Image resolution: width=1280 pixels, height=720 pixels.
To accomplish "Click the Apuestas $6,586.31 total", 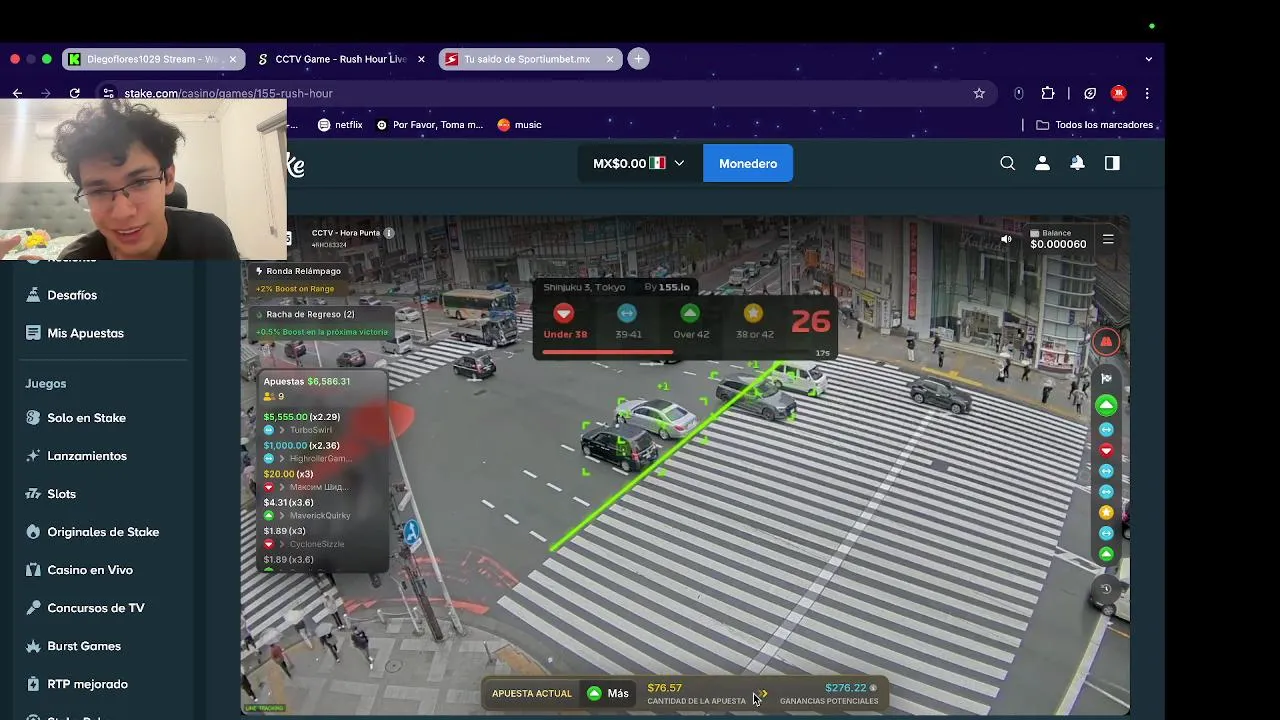I will coord(307,381).
